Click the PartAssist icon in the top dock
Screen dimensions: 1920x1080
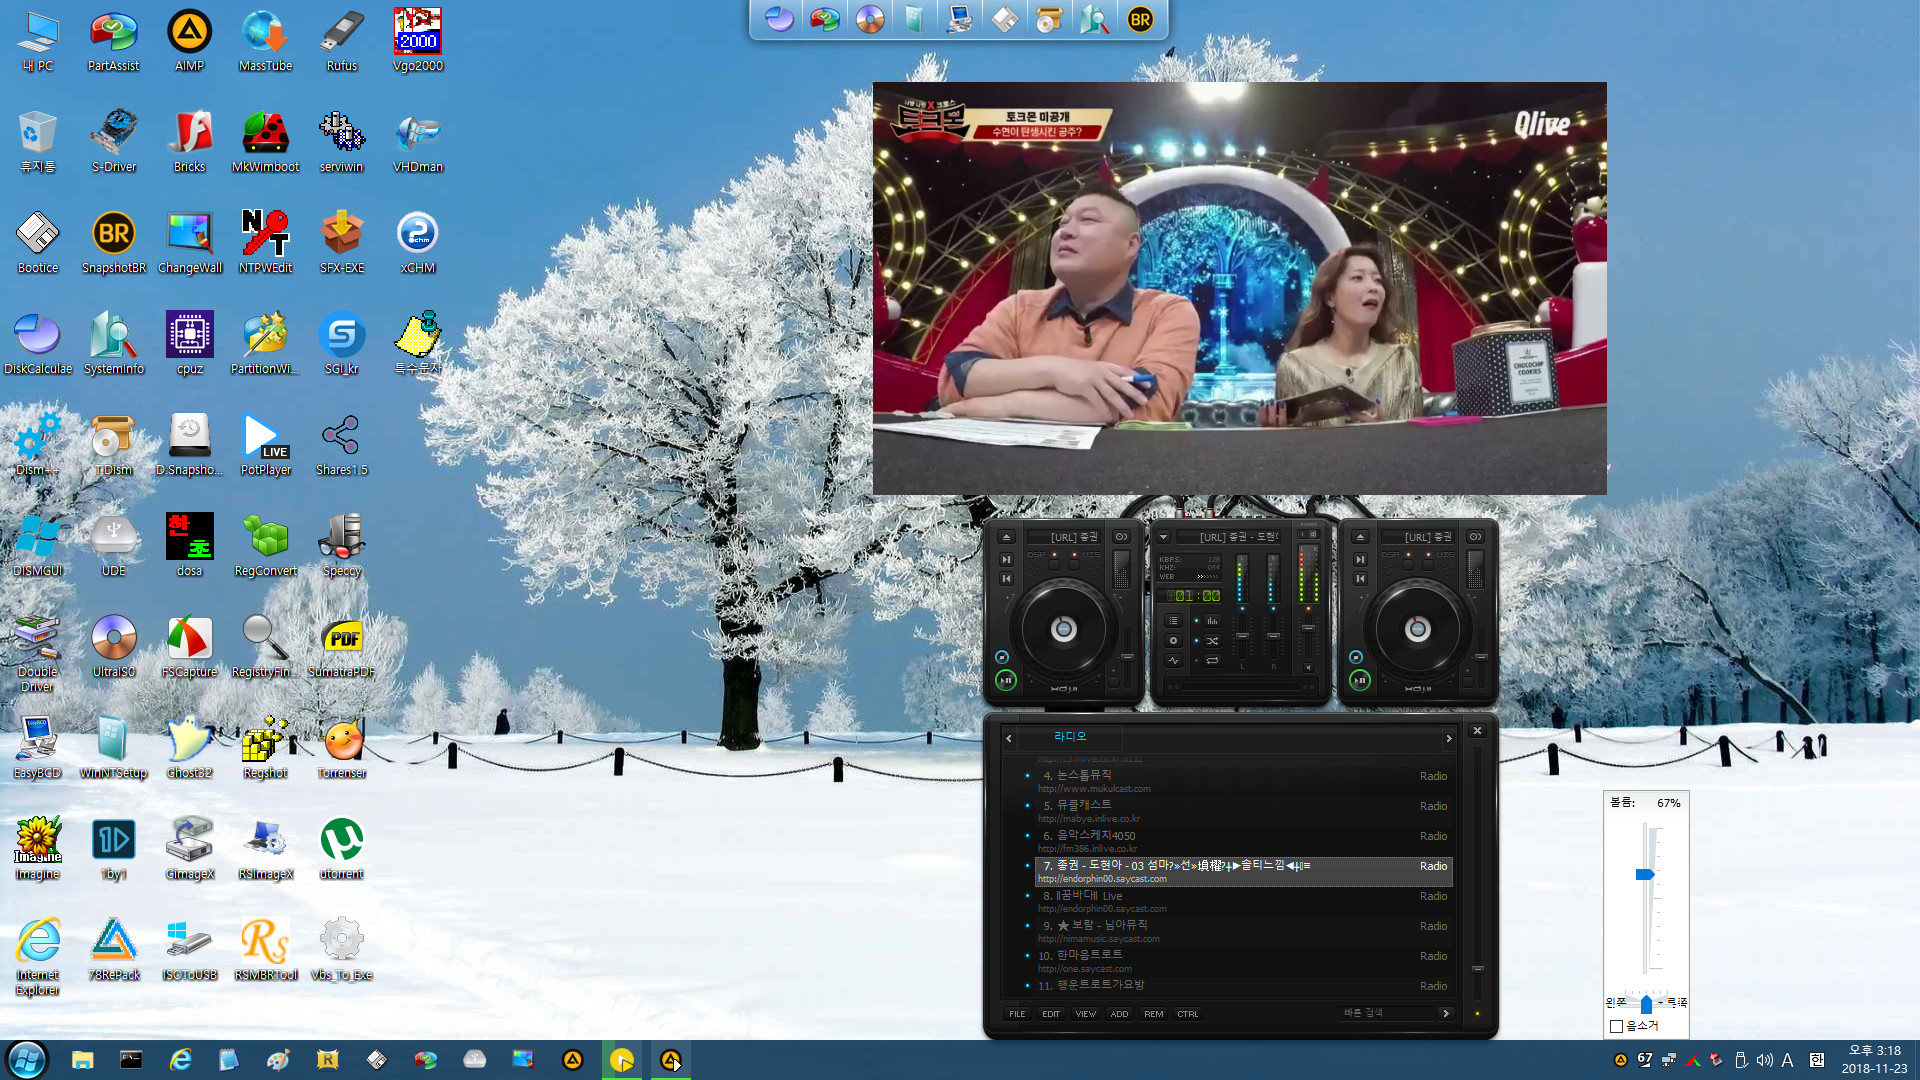click(825, 20)
